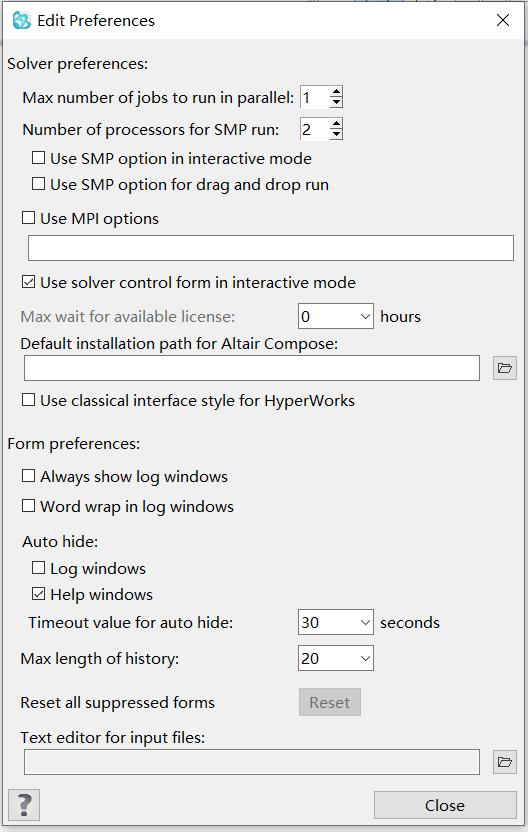Enable Always show log windows
This screenshot has height=832, width=528.
click(x=28, y=475)
